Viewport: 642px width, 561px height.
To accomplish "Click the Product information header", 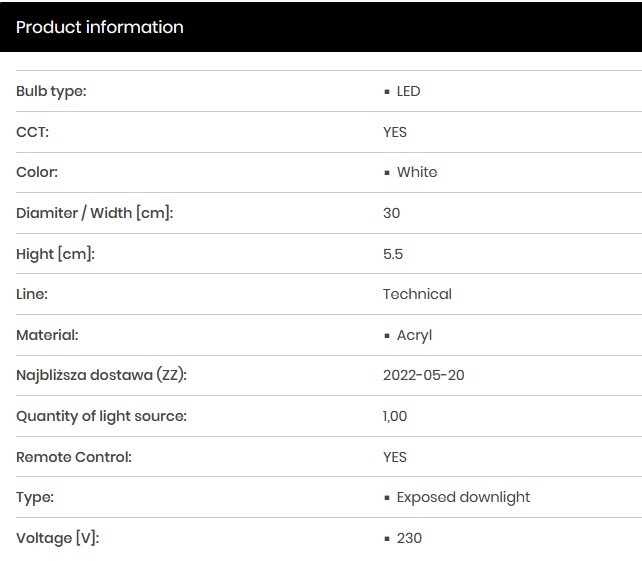I will pos(99,27).
